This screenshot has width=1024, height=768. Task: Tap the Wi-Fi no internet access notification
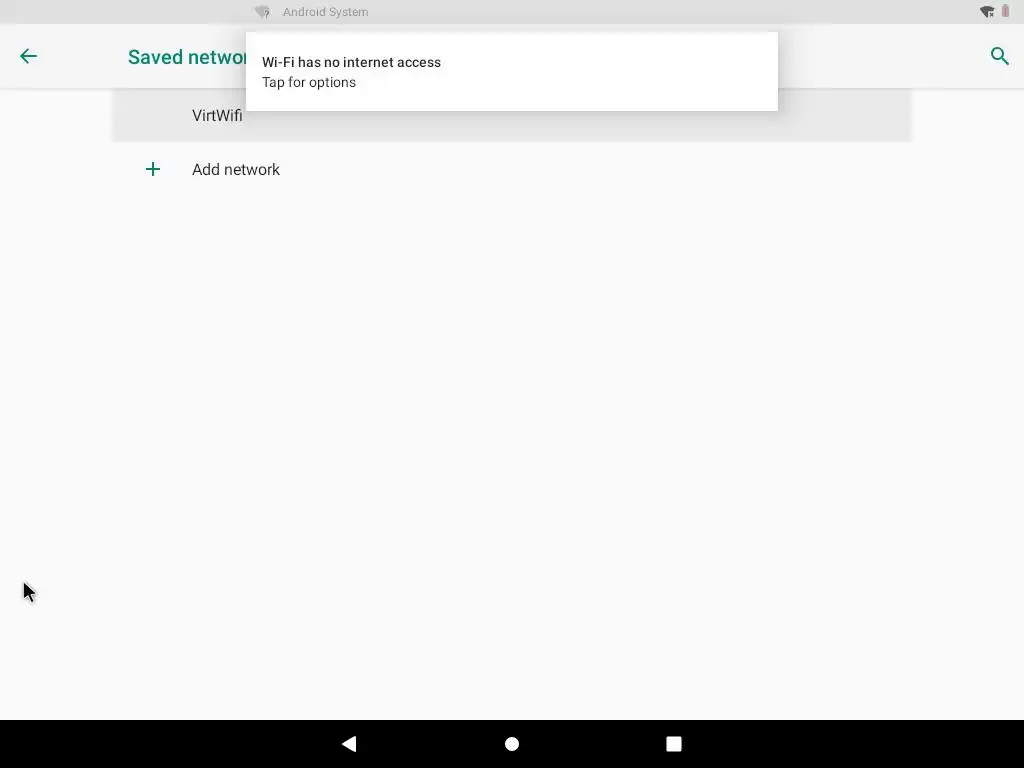511,71
